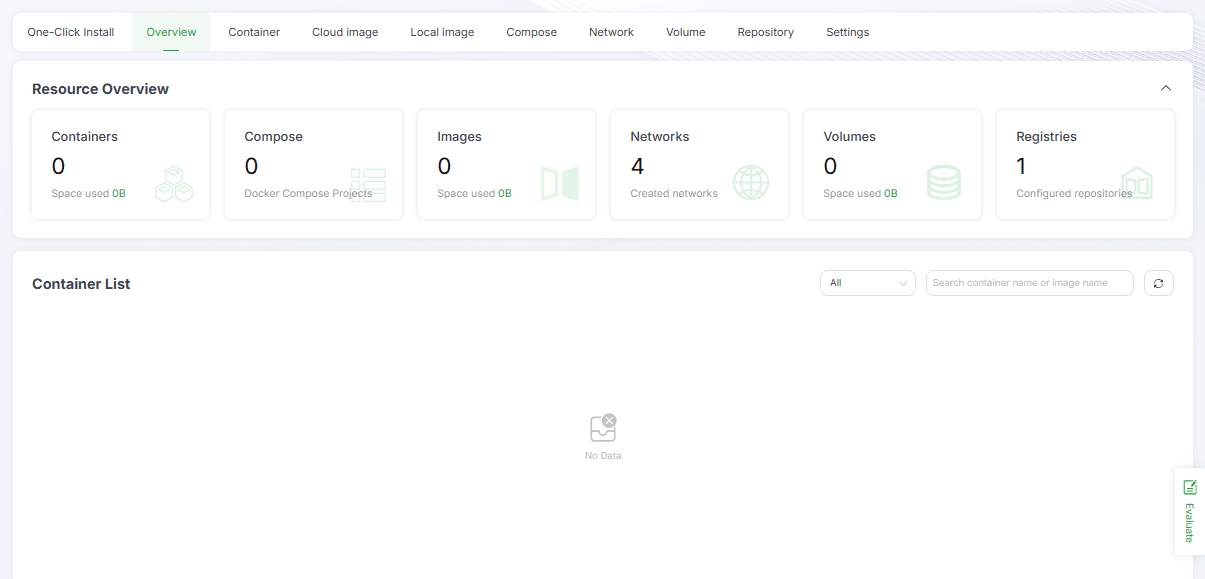Screen dimensions: 1205x579
Task: Click the Volumes database stack icon
Action: (944, 183)
